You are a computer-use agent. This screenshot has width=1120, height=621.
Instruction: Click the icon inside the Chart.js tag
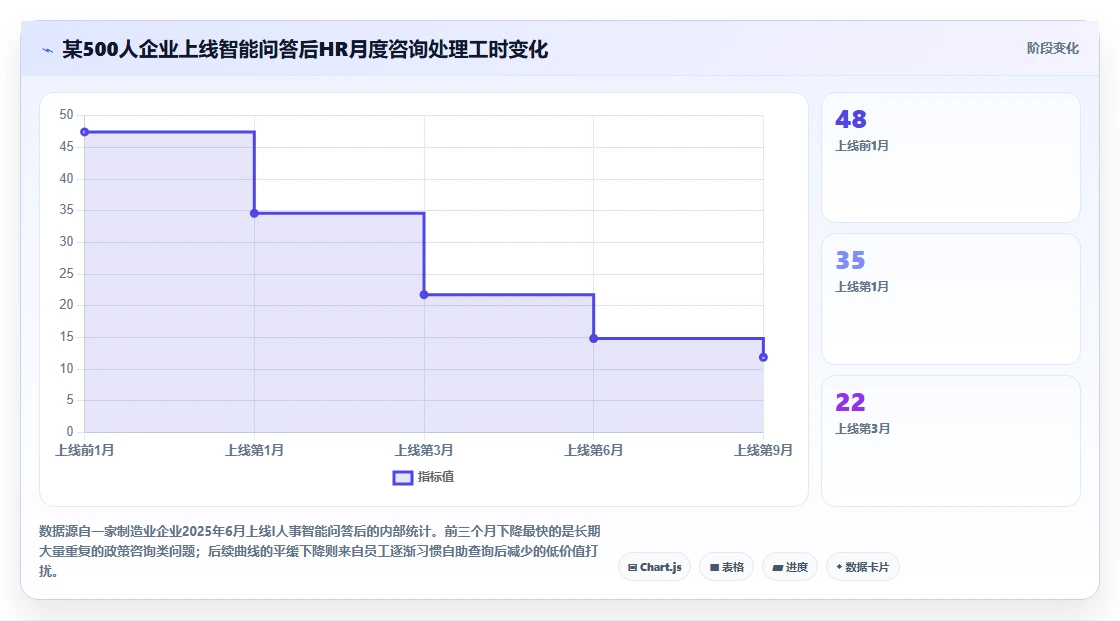coord(632,567)
